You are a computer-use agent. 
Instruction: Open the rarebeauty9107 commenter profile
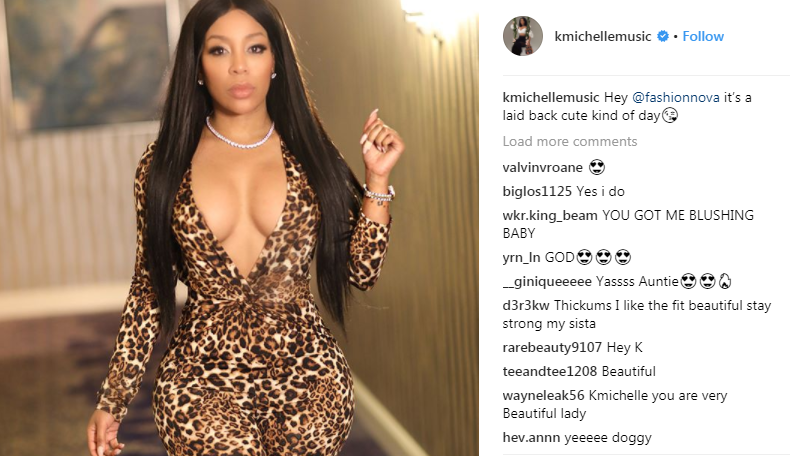552,348
